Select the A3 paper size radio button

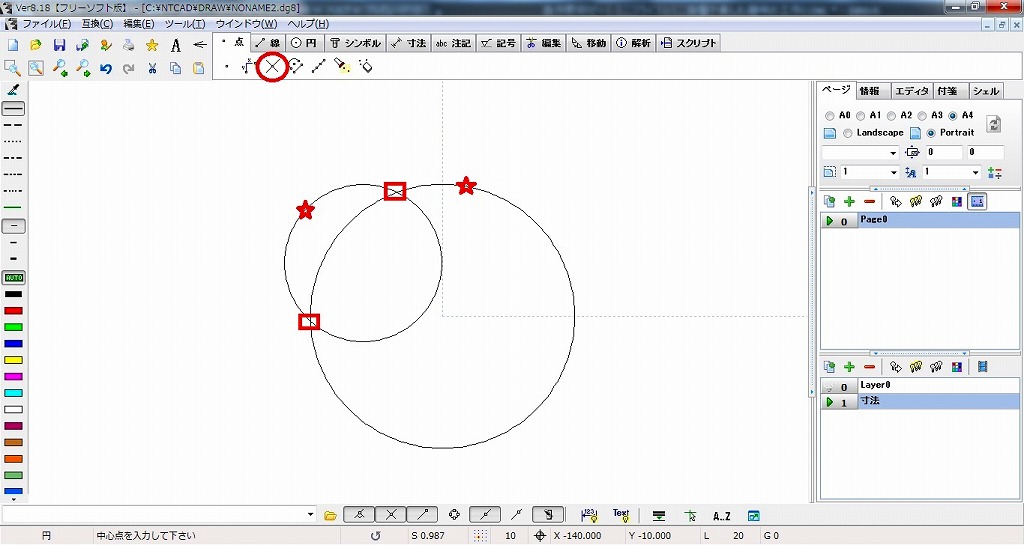[921, 116]
